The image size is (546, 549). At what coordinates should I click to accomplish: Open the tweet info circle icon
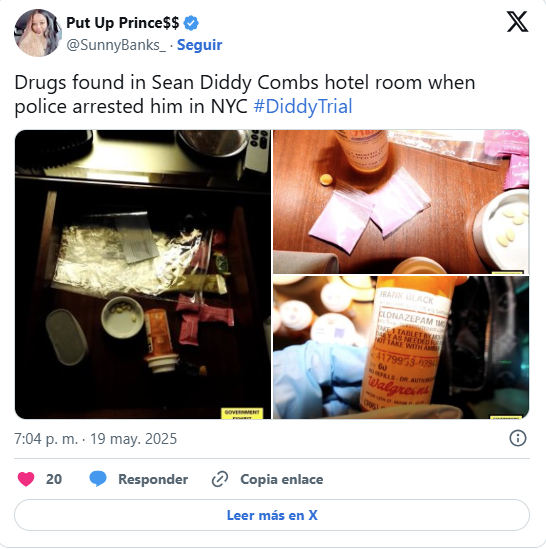coord(518,438)
